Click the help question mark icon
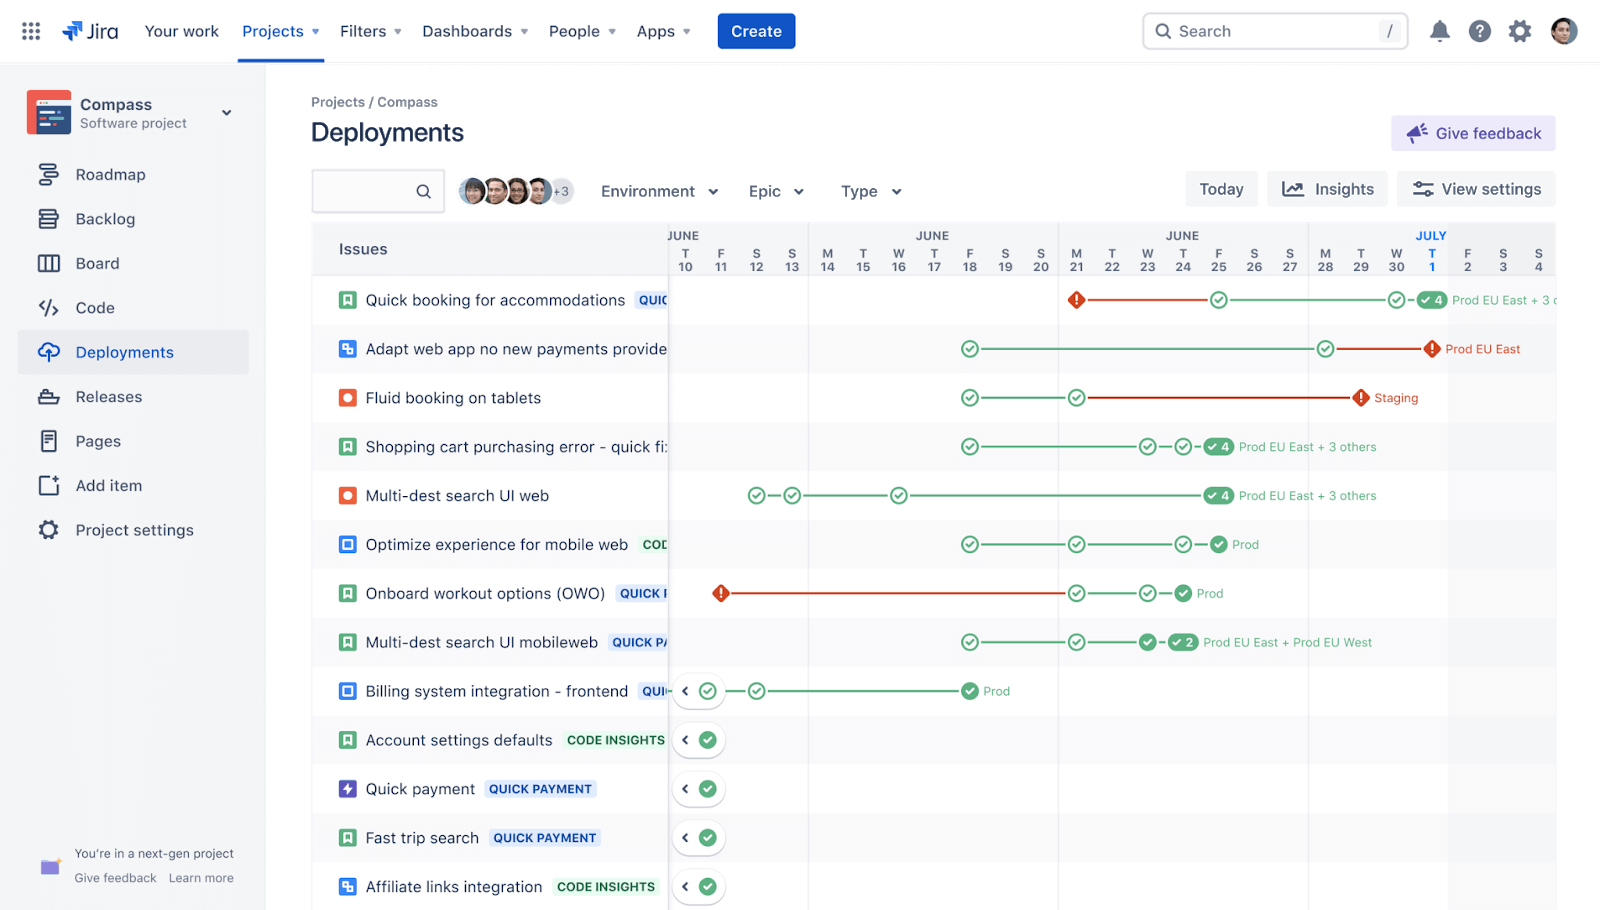Image resolution: width=1600 pixels, height=910 pixels. [1479, 31]
